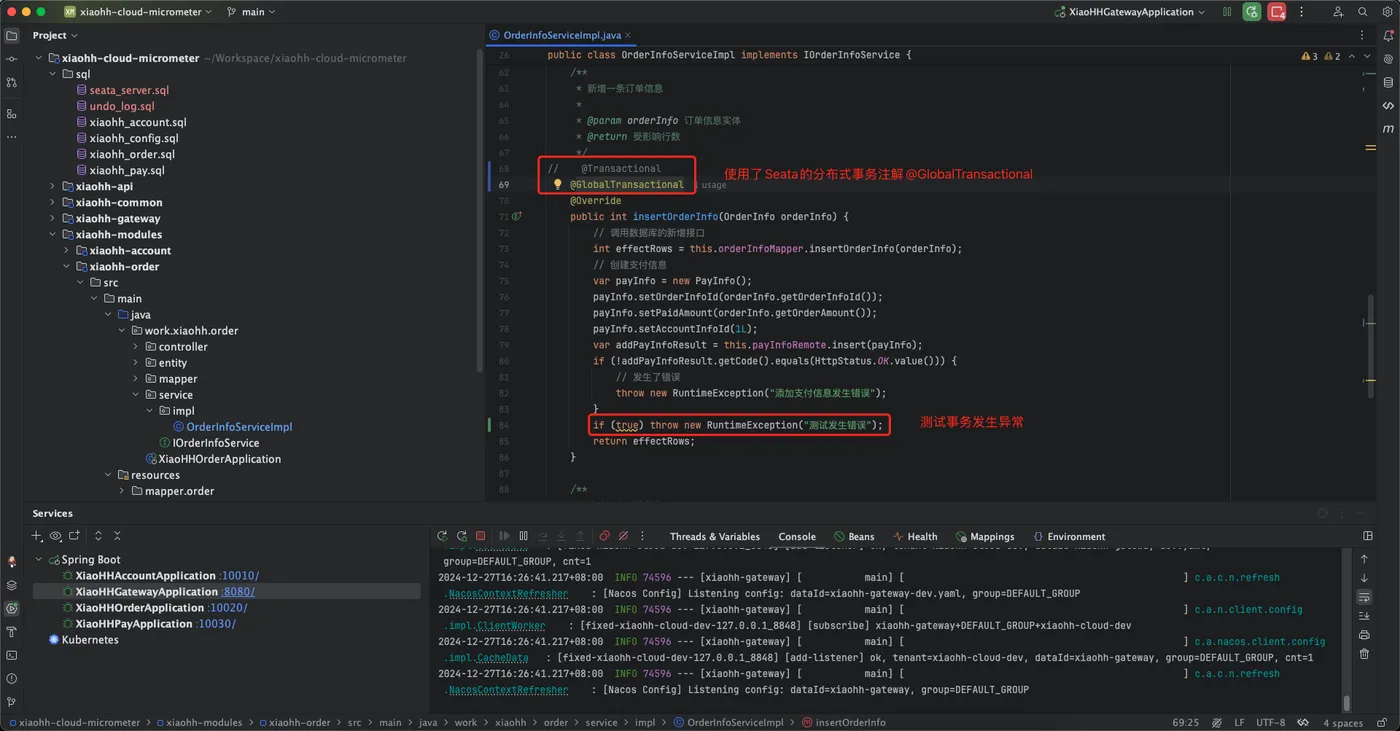Collapse all services icon
Screen dimensions: 1400x731
point(117,536)
